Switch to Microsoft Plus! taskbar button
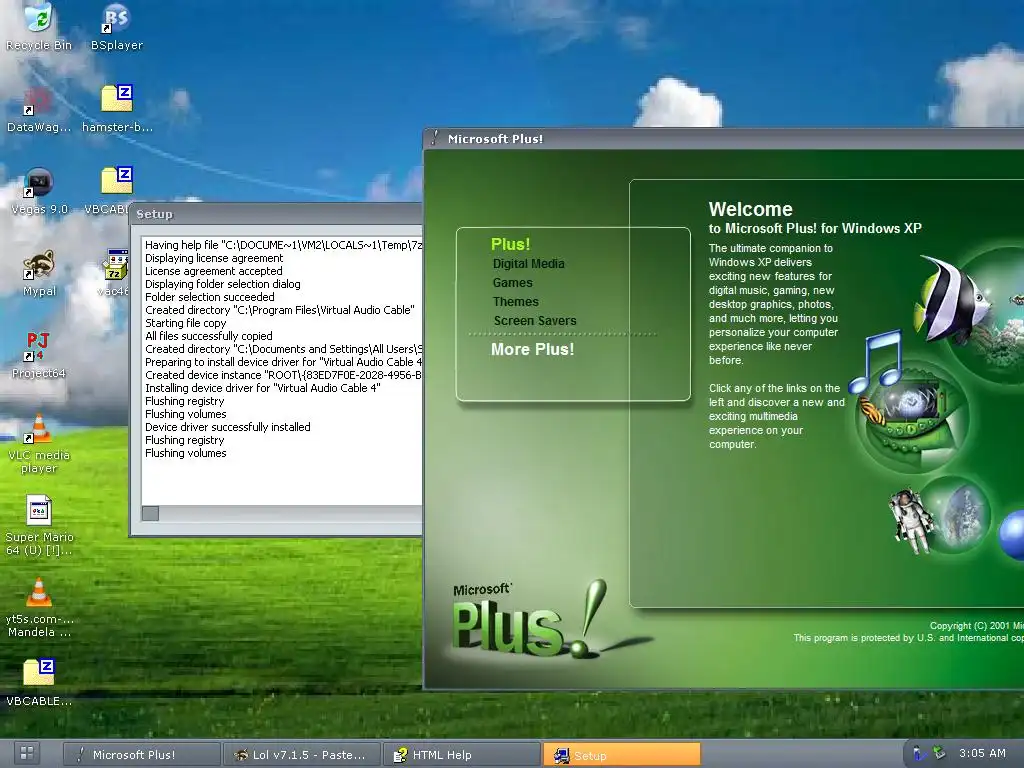The width and height of the screenshot is (1024, 768). pos(142,755)
